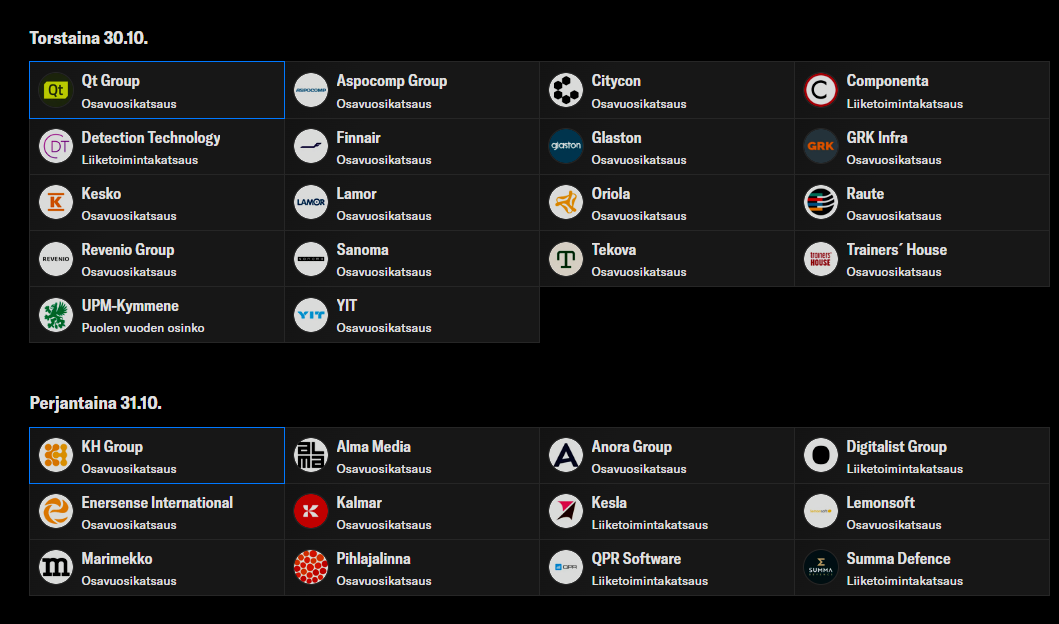Image resolution: width=1059 pixels, height=624 pixels.
Task: Click the Pihlajalinna red berries logo
Action: click(311, 567)
